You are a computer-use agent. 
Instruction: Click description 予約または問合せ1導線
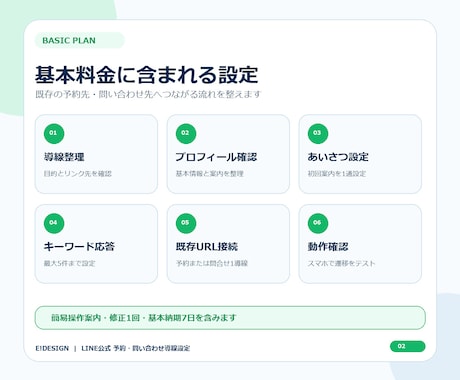click(x=212, y=263)
